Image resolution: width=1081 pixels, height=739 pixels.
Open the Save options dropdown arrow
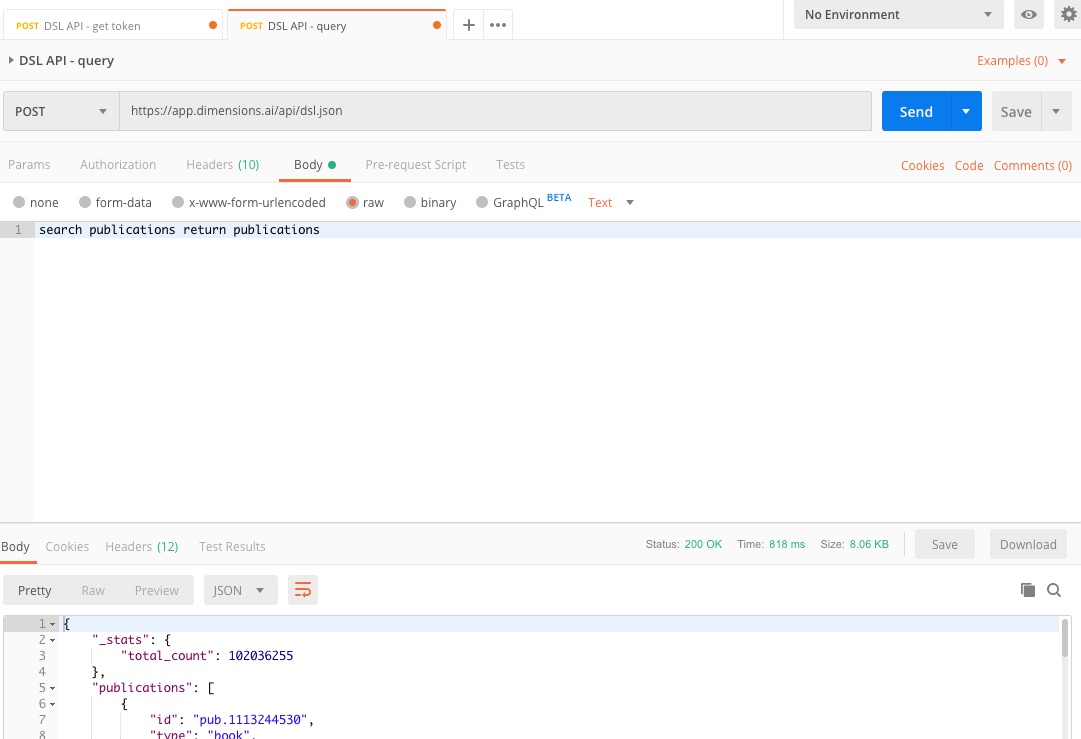1055,111
